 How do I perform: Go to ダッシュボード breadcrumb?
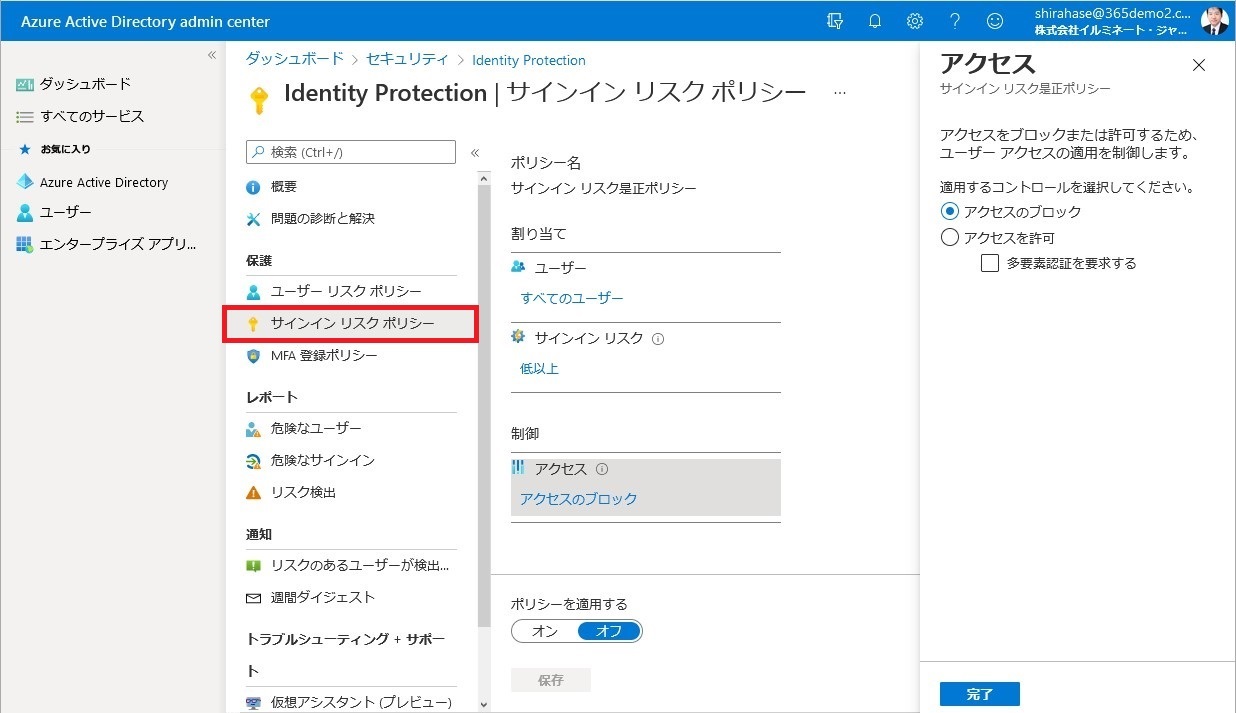pyautogui.click(x=295, y=59)
